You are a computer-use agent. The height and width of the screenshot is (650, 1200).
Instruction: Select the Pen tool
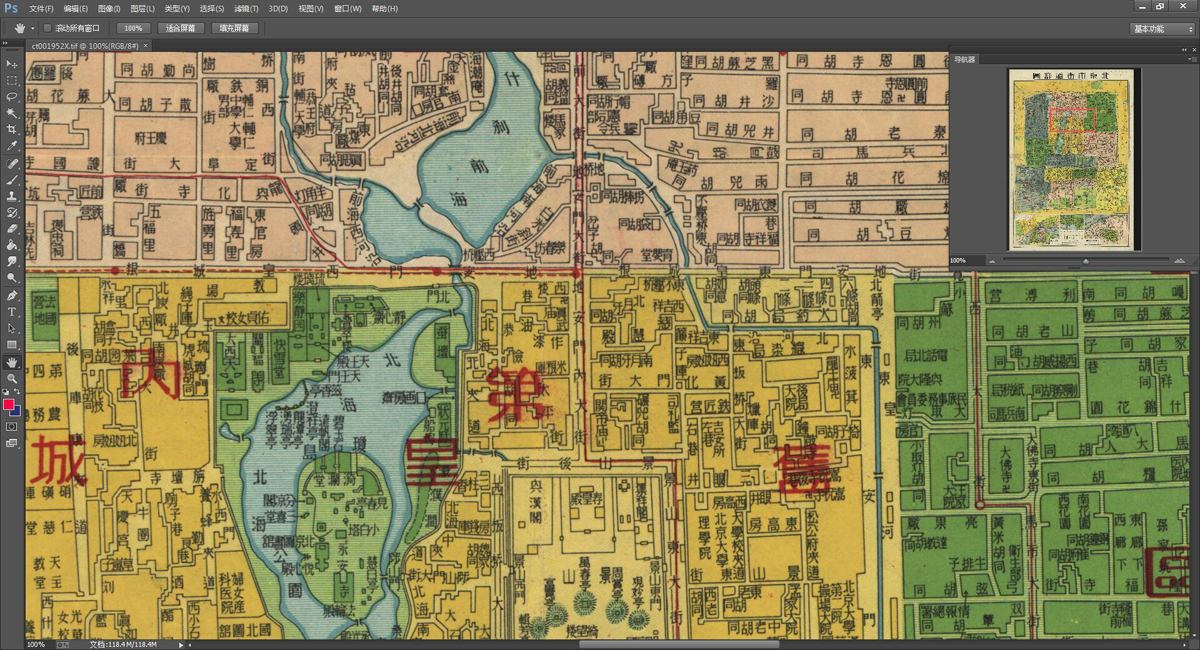12,296
